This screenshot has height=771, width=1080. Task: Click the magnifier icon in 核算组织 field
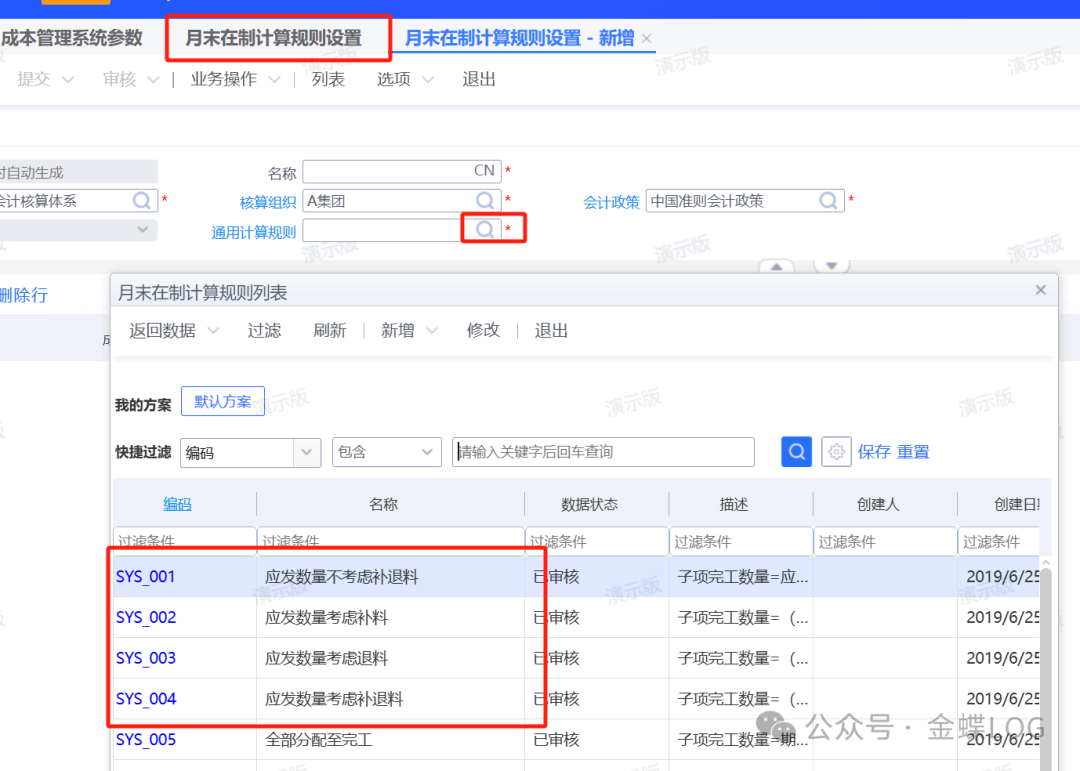pyautogui.click(x=485, y=201)
